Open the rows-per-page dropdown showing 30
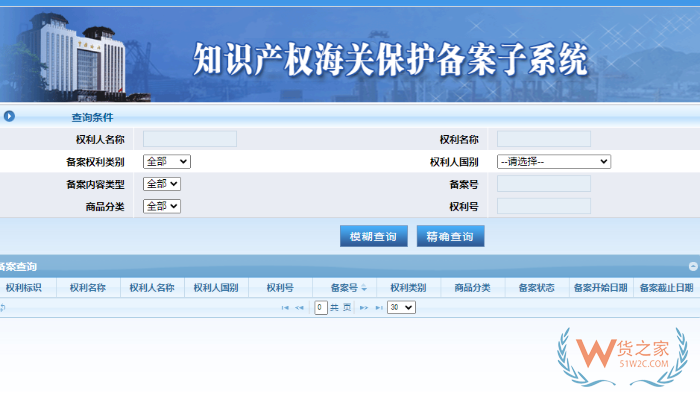The height and width of the screenshot is (400, 700). click(x=401, y=307)
